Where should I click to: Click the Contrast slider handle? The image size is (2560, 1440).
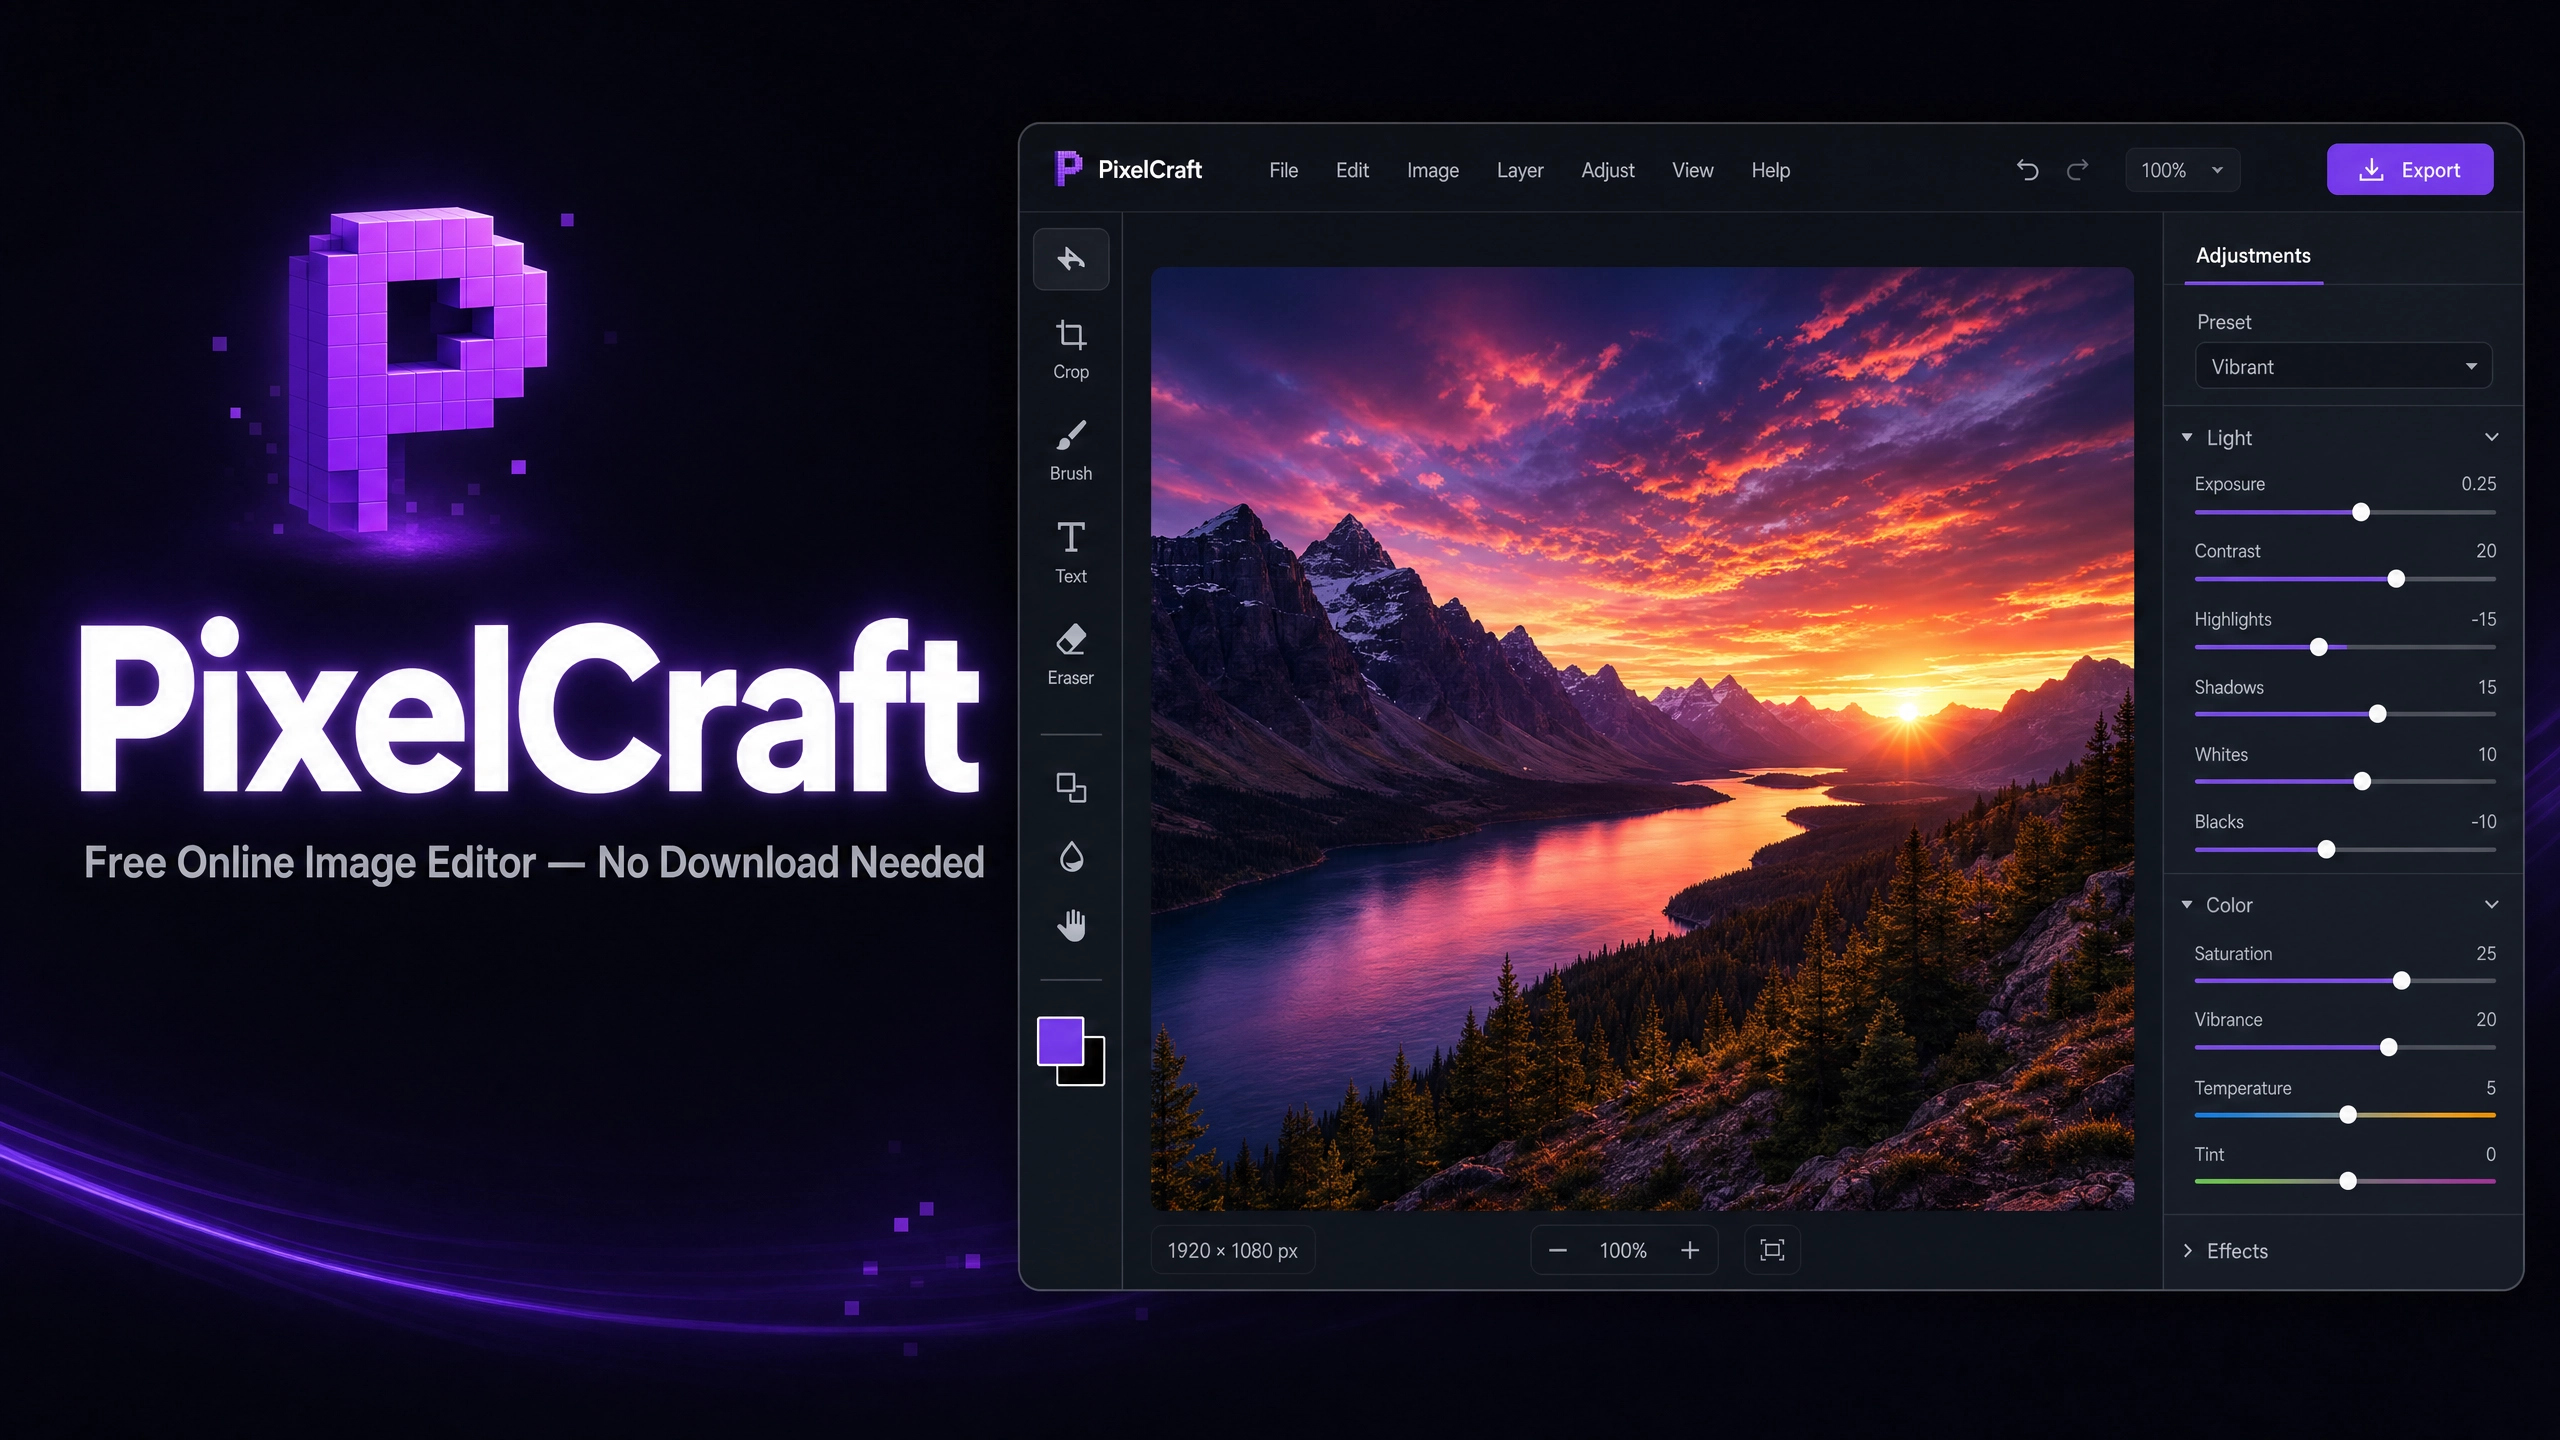point(2396,579)
